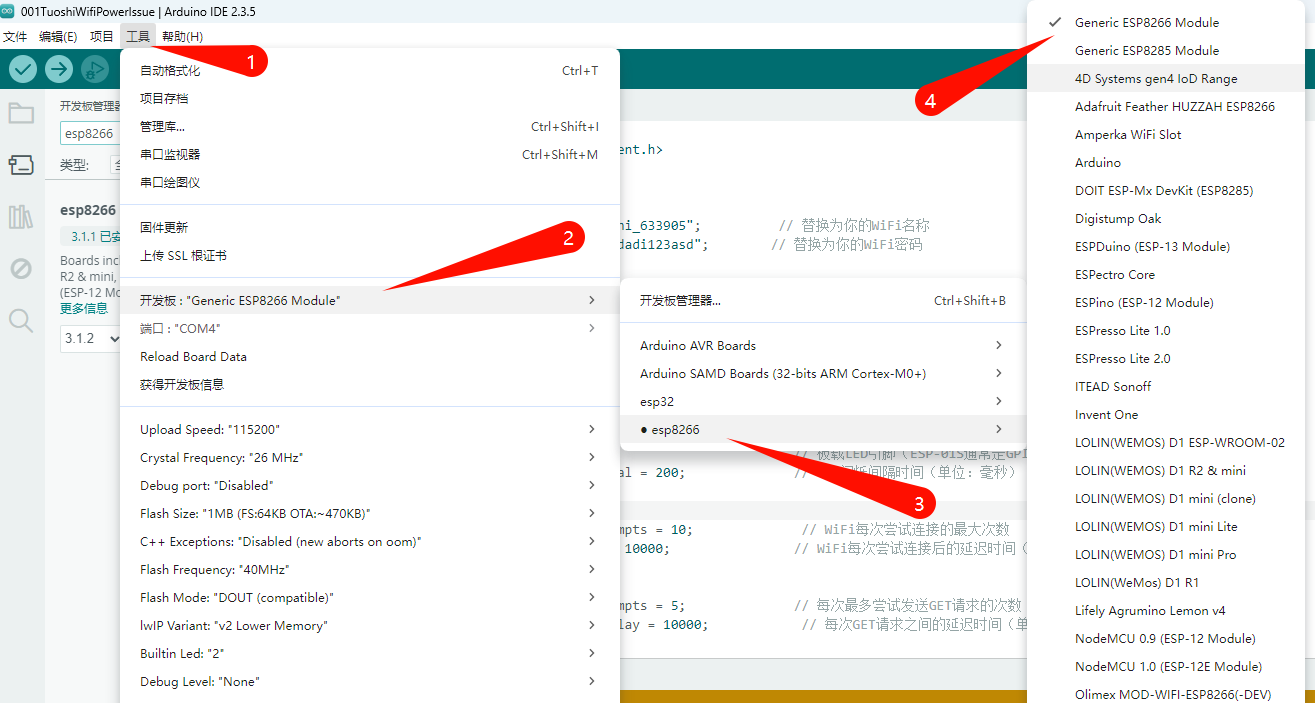Select 4D Systems gen4 IoD Range
This screenshot has height=703, width=1315.
coord(1166,79)
